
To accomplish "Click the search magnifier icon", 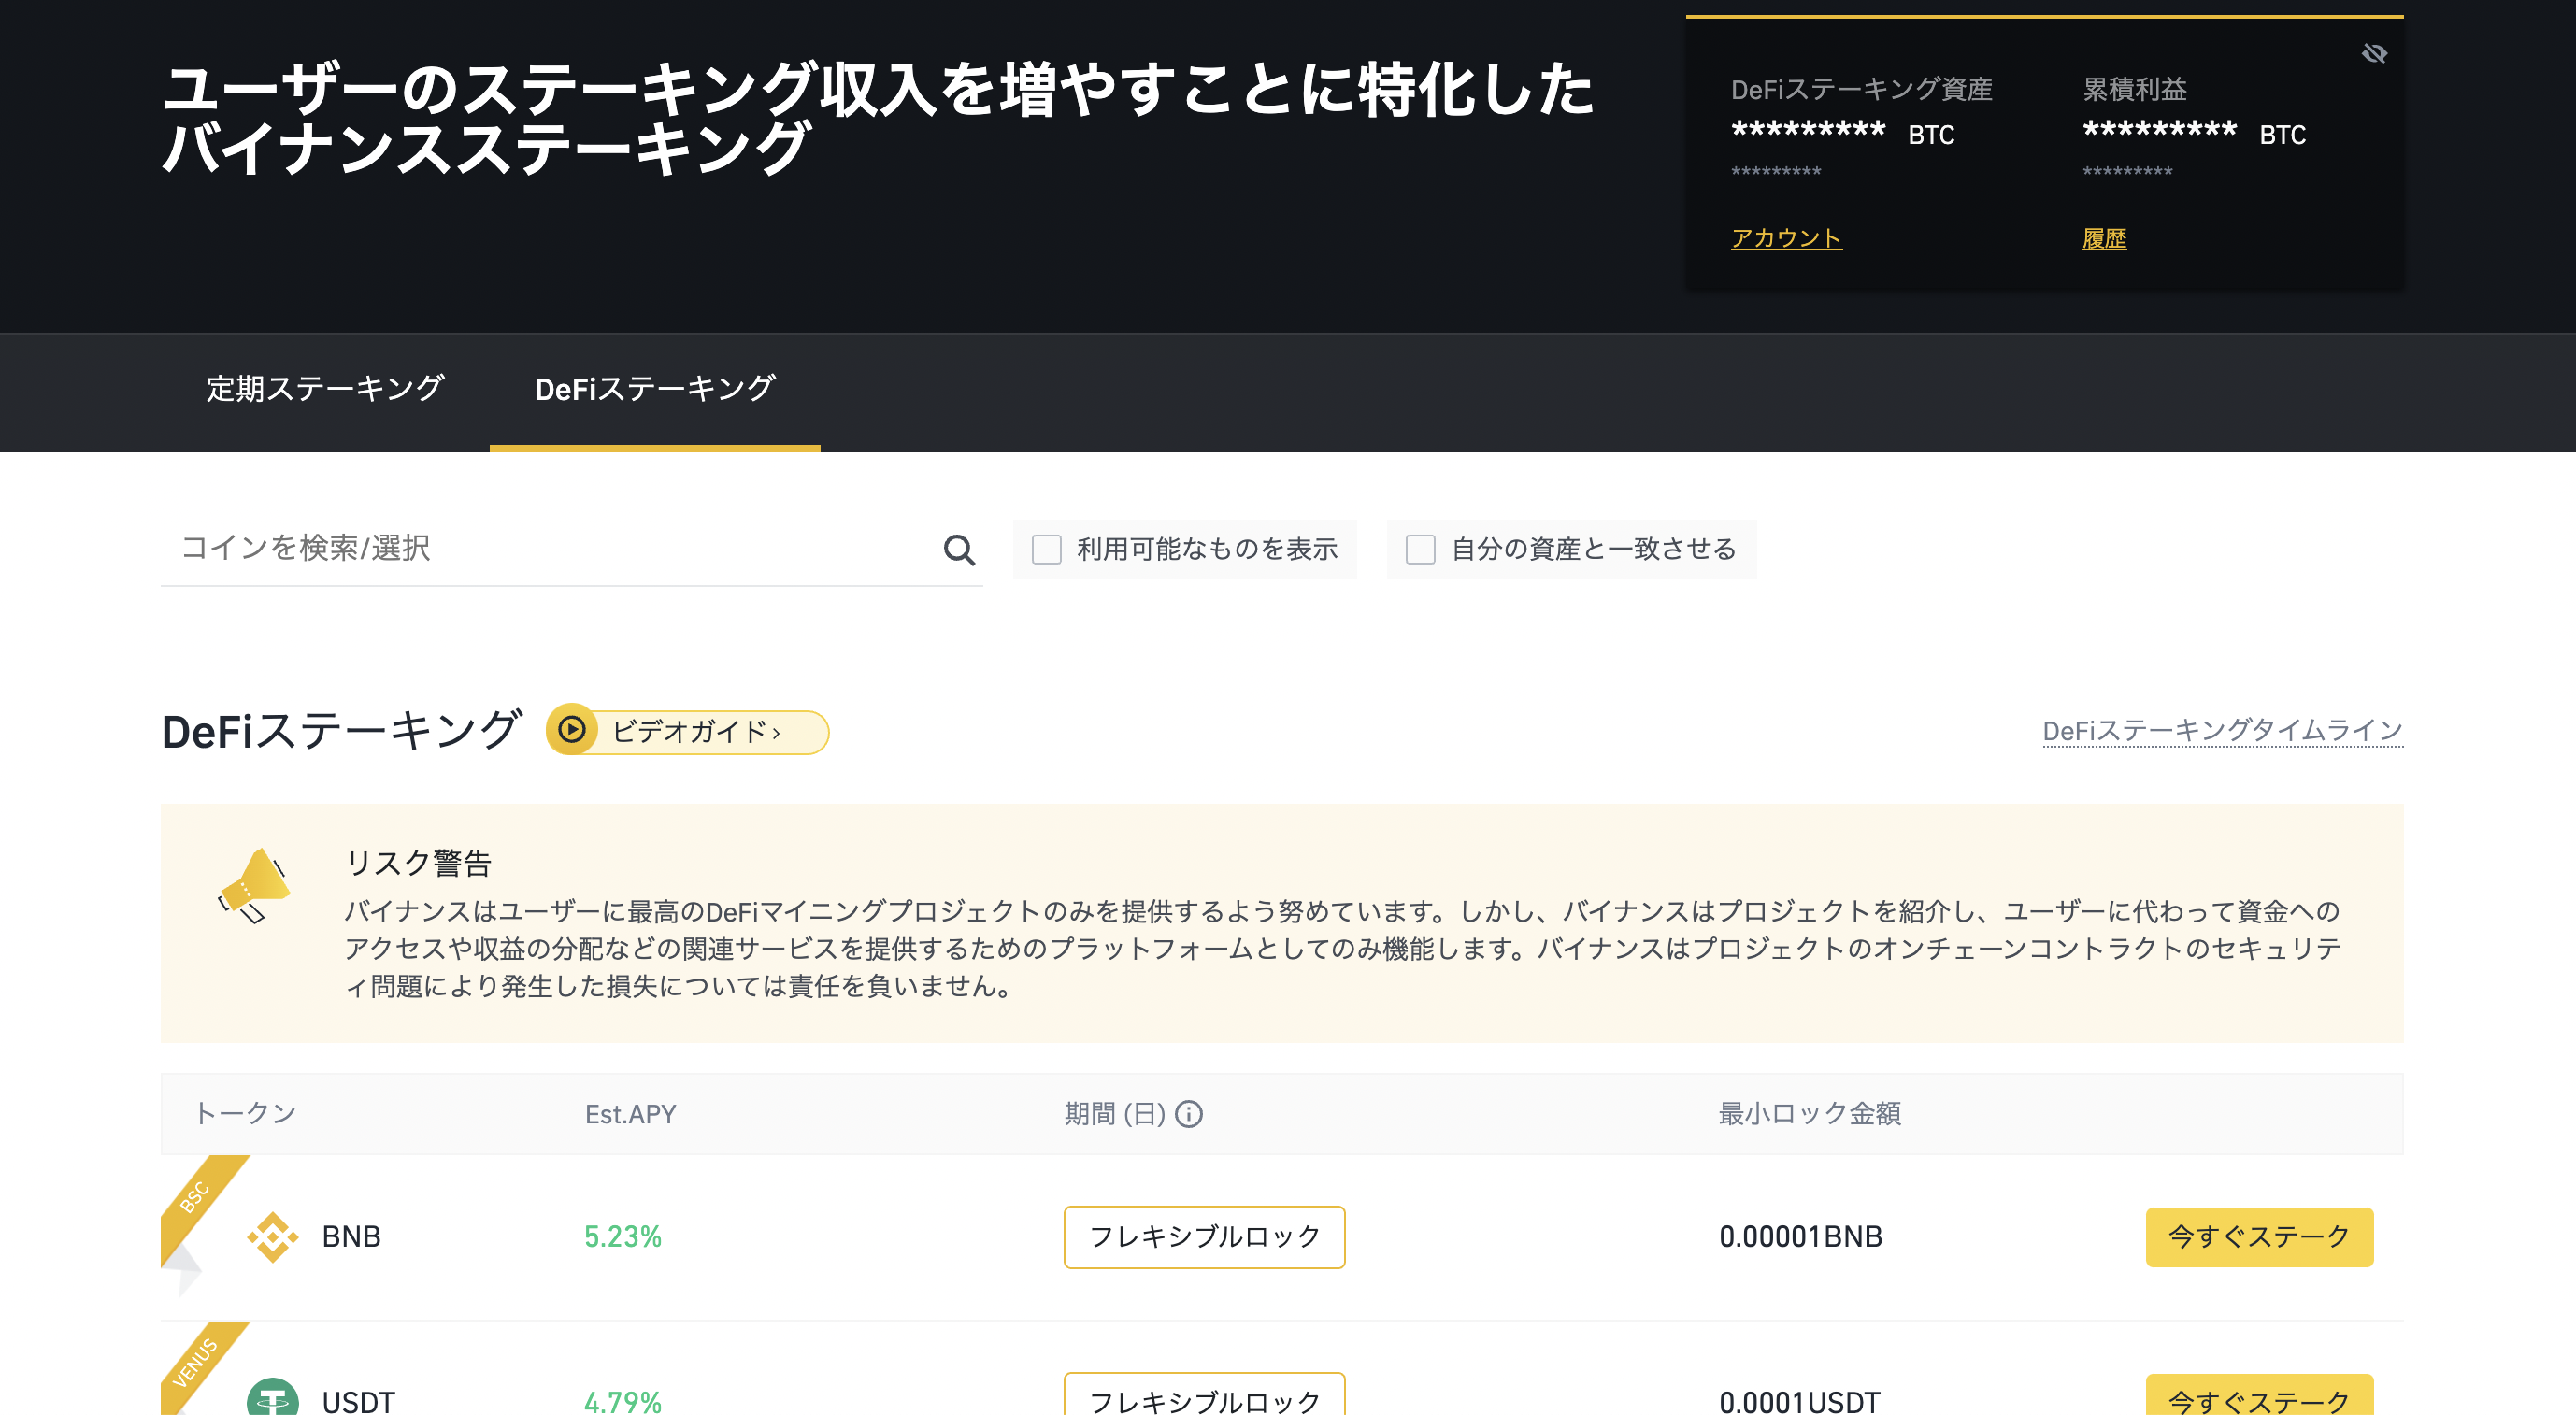I will (x=959, y=549).
